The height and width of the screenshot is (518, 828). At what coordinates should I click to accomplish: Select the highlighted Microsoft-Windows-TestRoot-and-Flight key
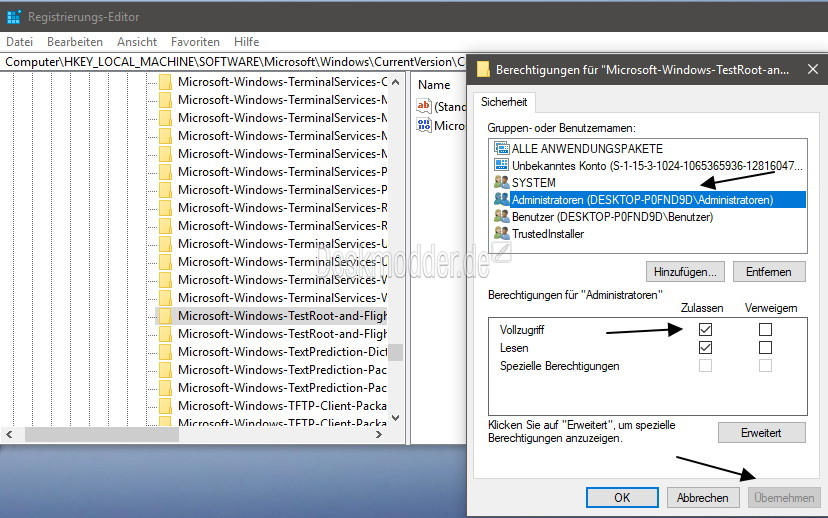[282, 316]
